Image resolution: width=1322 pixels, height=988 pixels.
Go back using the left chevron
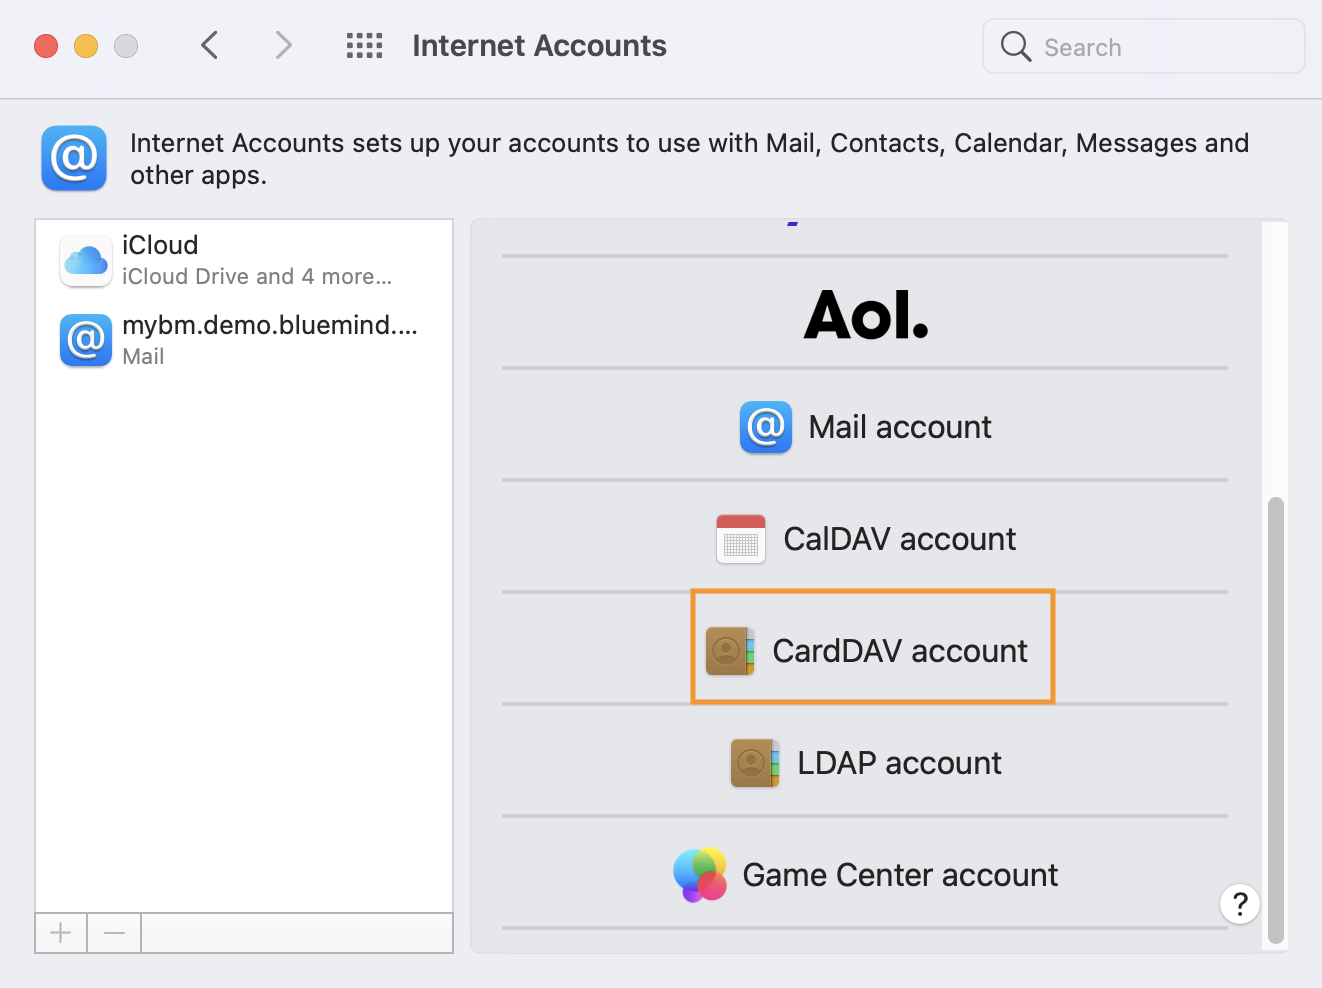pos(210,46)
